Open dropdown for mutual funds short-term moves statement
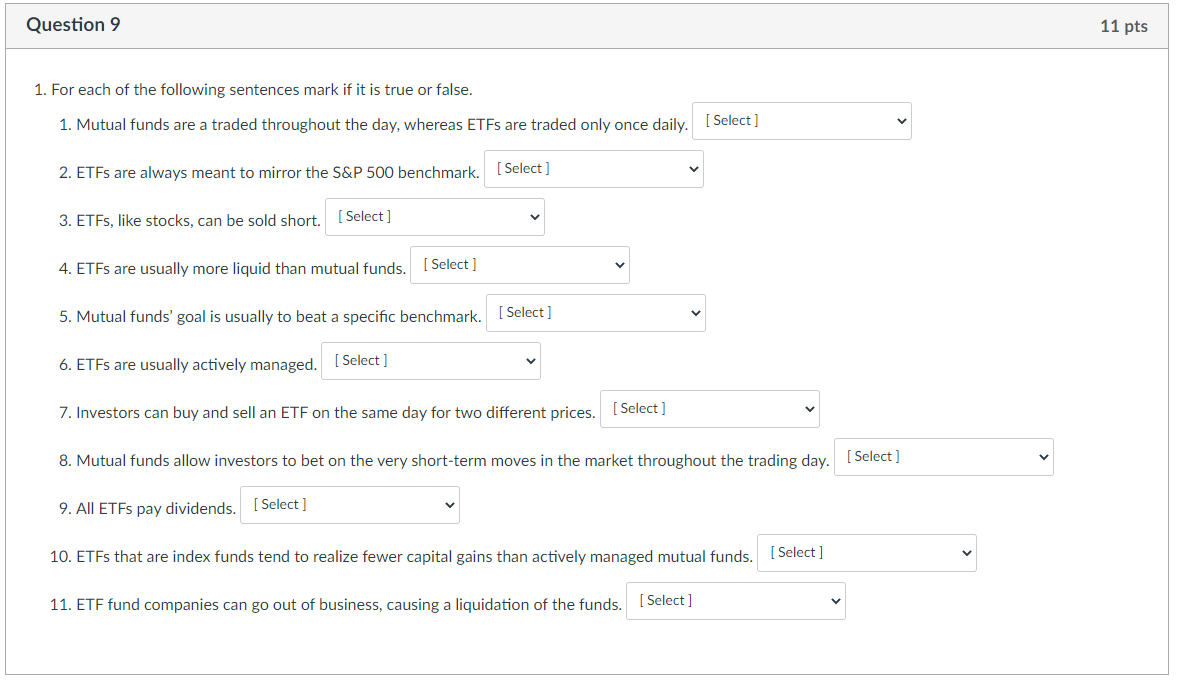The width and height of the screenshot is (1186, 681). [x=944, y=457]
